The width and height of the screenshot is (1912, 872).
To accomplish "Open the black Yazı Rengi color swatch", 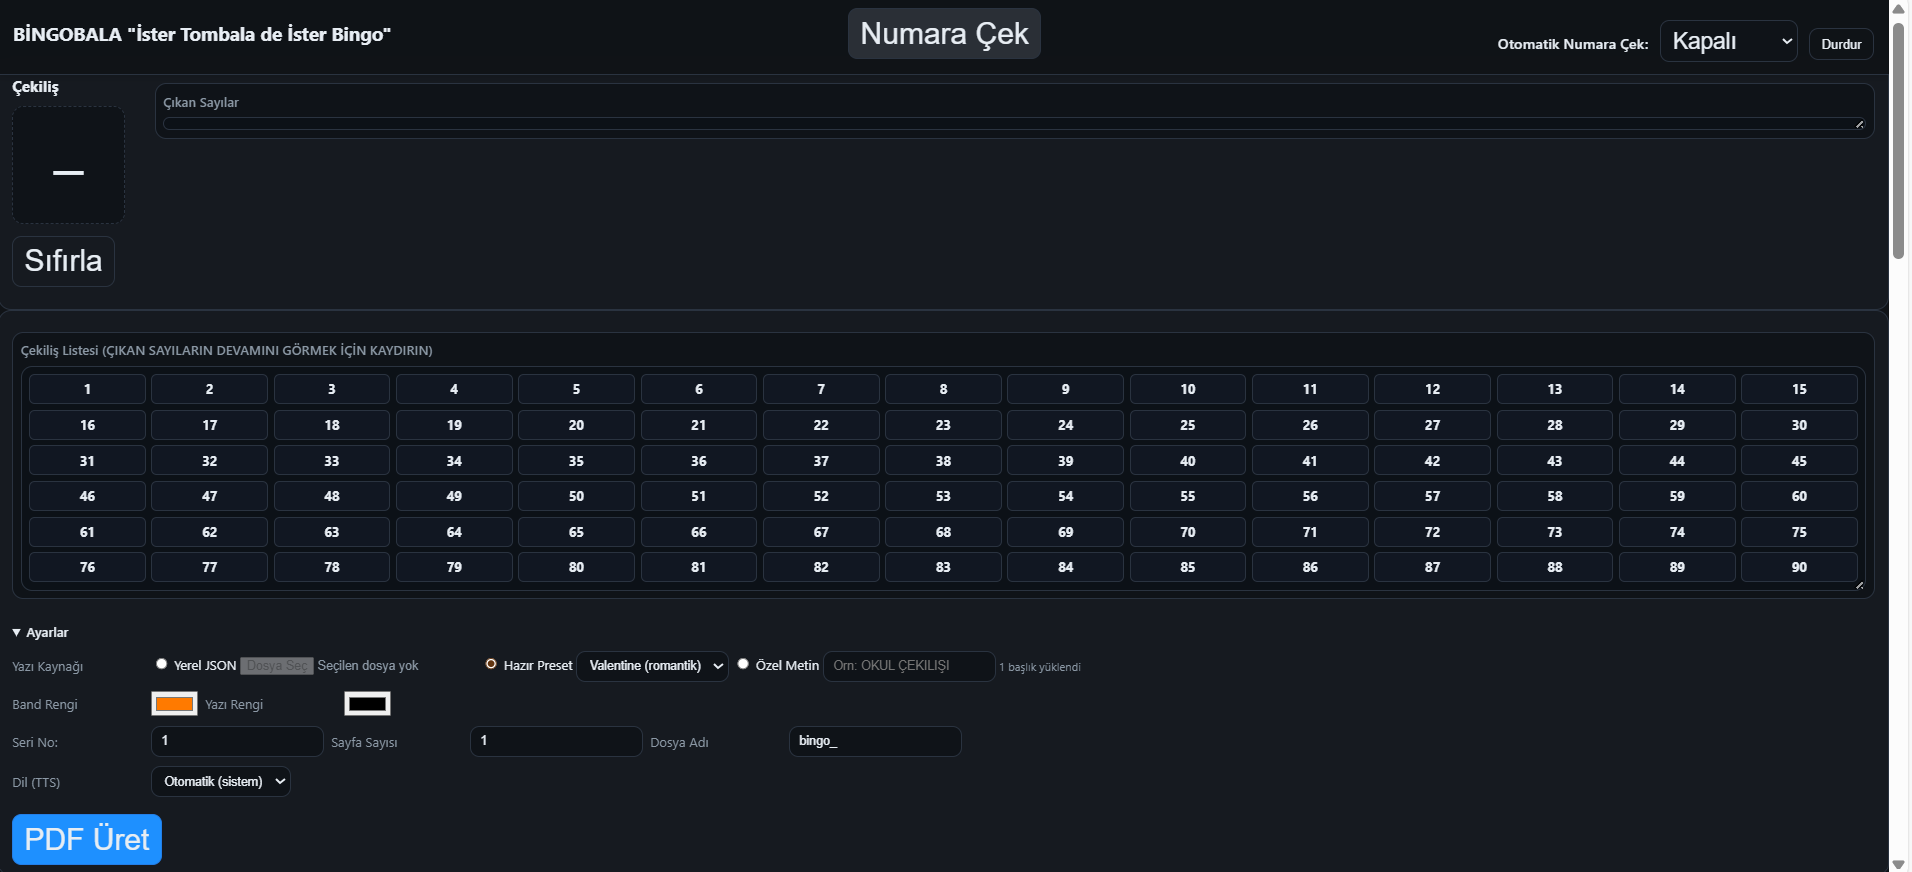I will (x=367, y=704).
